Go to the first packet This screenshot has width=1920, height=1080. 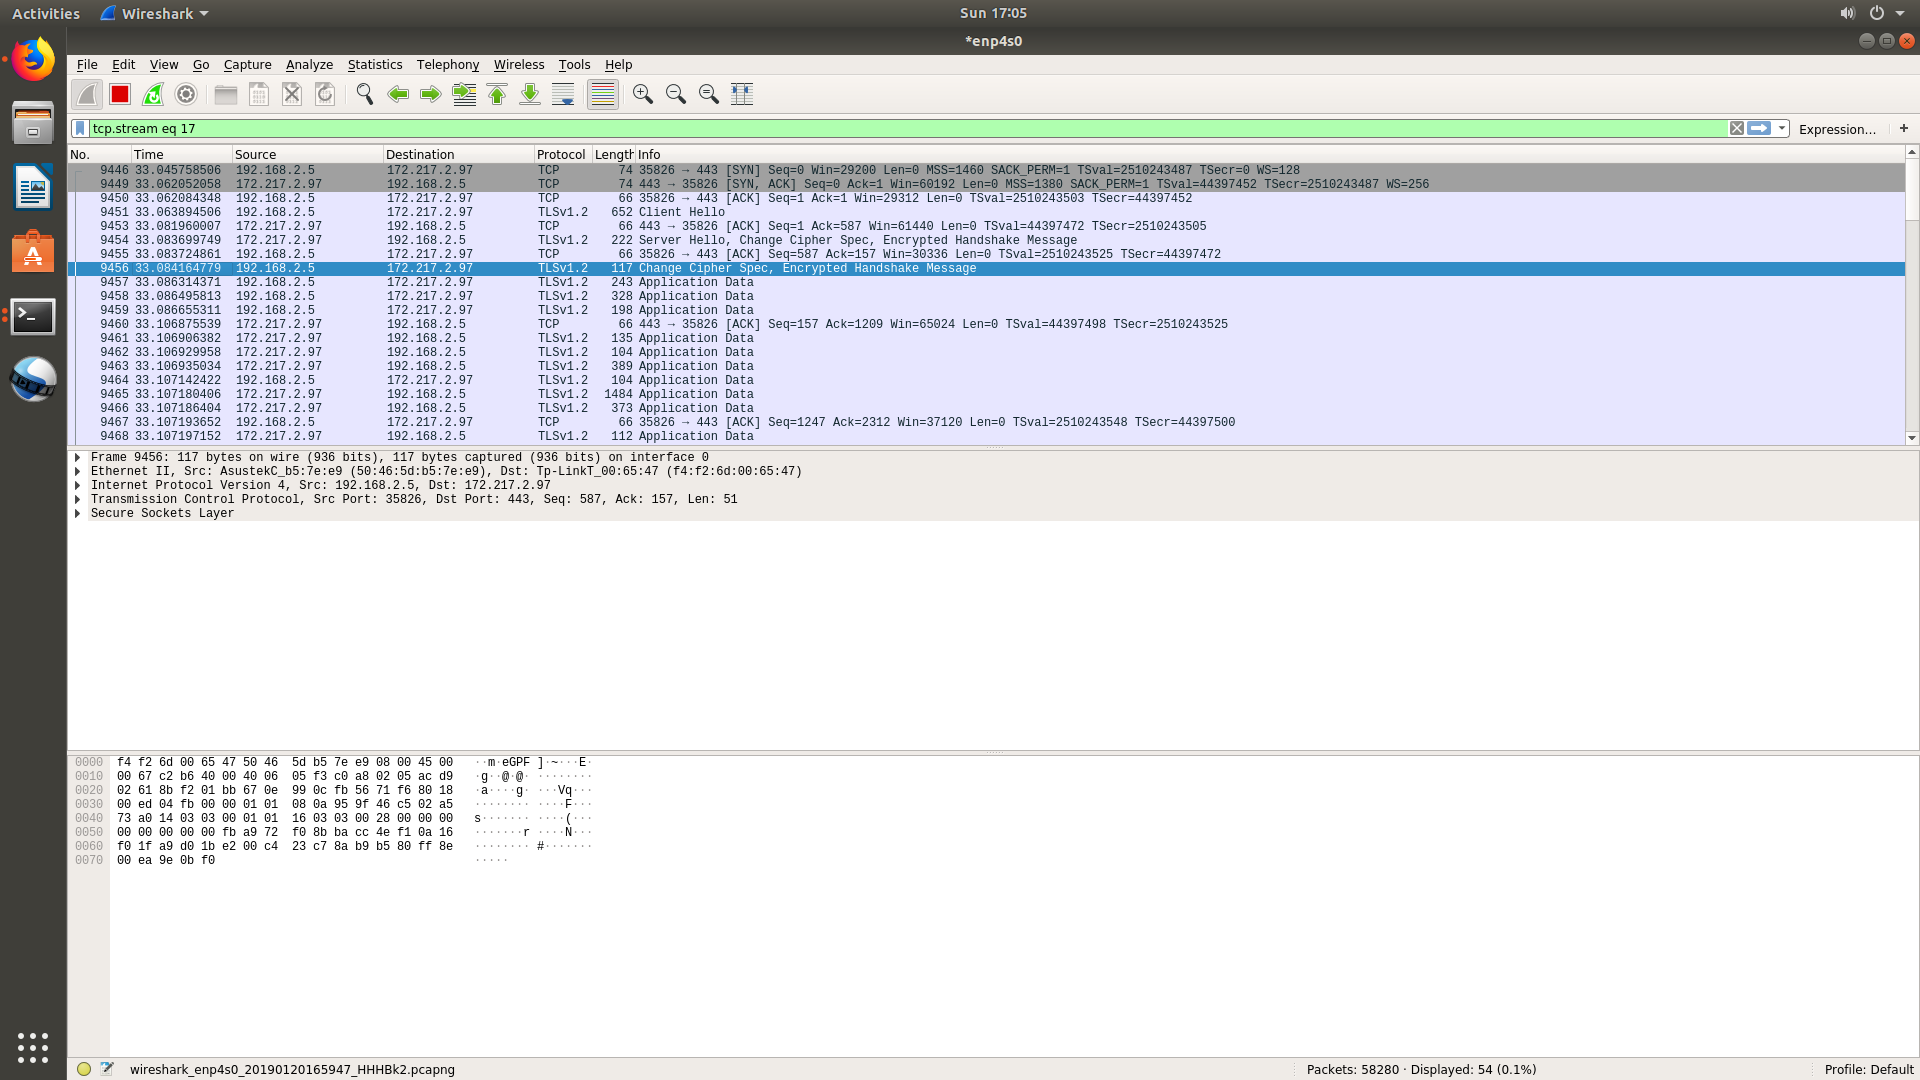pos(497,94)
